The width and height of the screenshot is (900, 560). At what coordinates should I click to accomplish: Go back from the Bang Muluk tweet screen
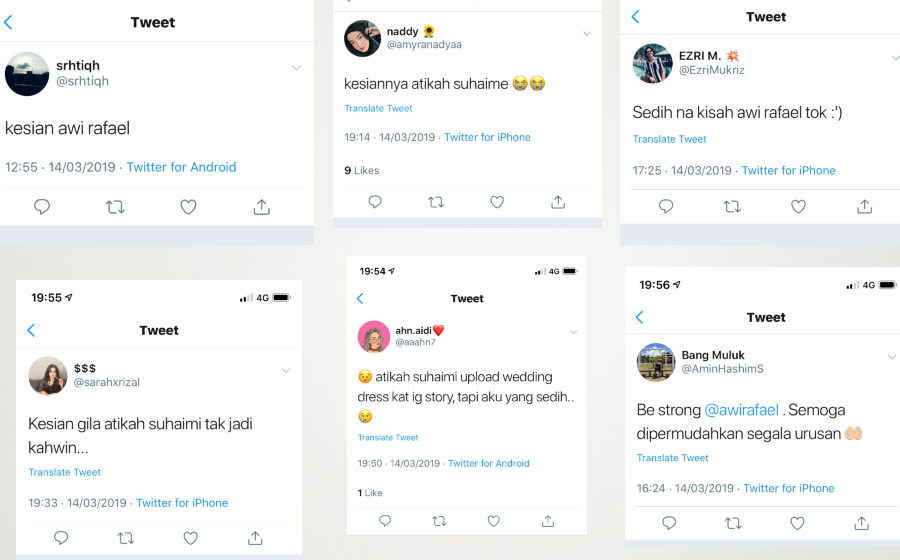click(639, 317)
